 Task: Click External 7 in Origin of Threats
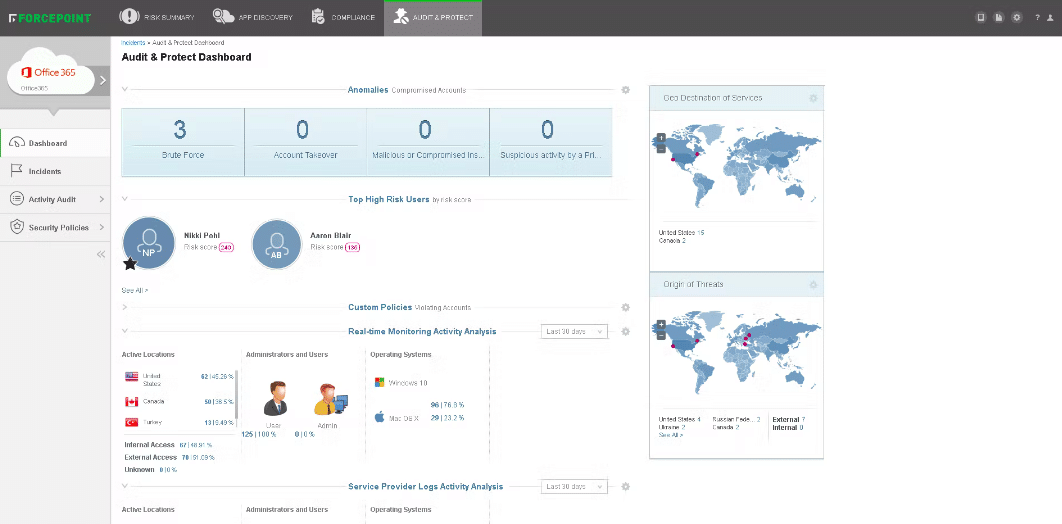pos(789,420)
